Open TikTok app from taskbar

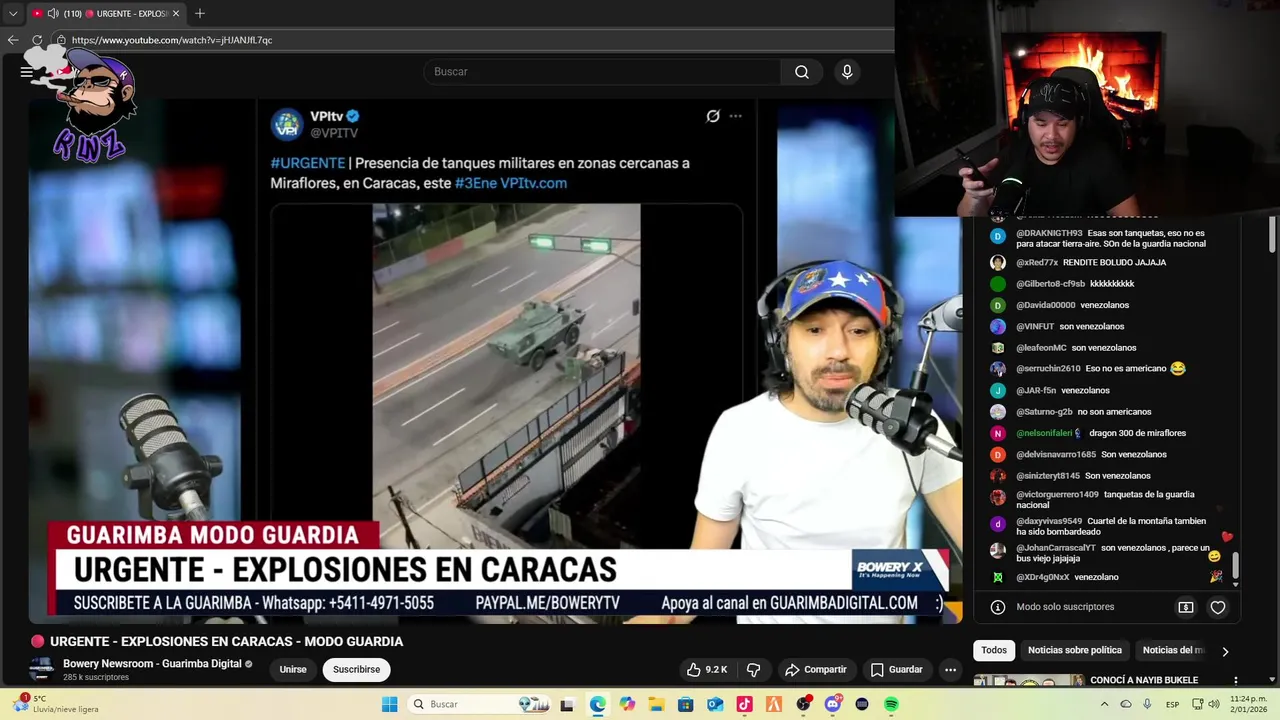[744, 704]
